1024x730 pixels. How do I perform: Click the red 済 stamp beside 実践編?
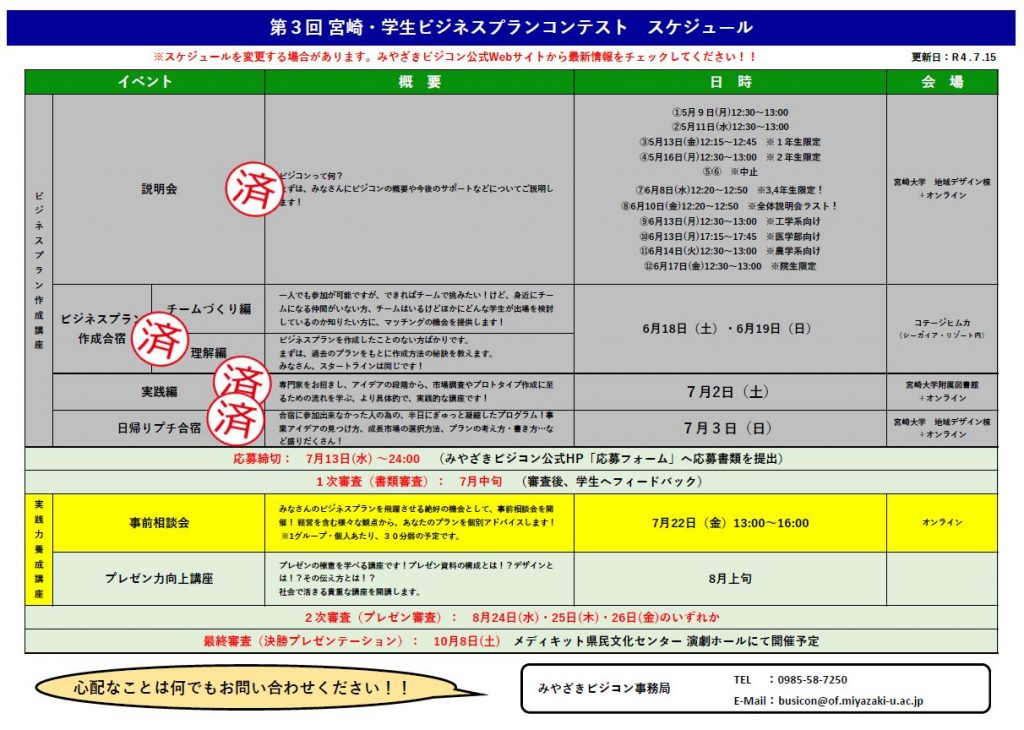click(x=242, y=381)
